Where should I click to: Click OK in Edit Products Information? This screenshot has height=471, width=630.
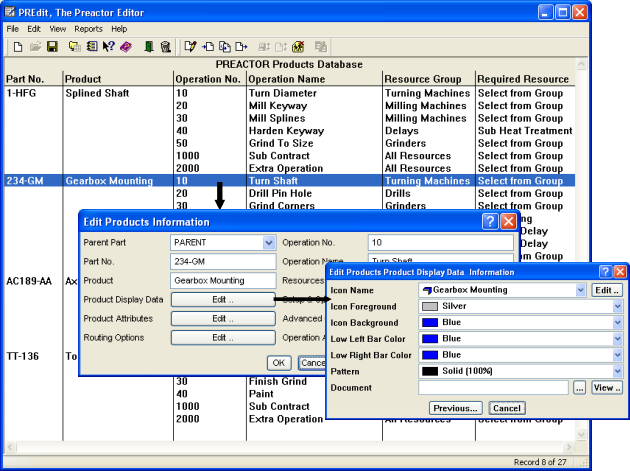278,363
